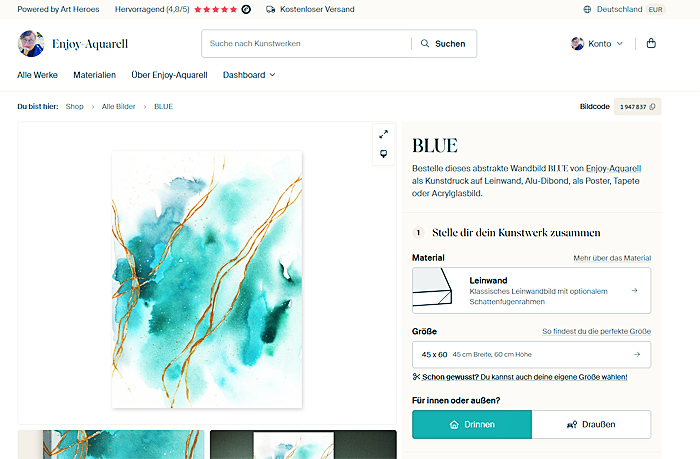Open Über Enjoy-Aquarell menu item
Image resolution: width=700 pixels, height=459 pixels.
(x=169, y=75)
